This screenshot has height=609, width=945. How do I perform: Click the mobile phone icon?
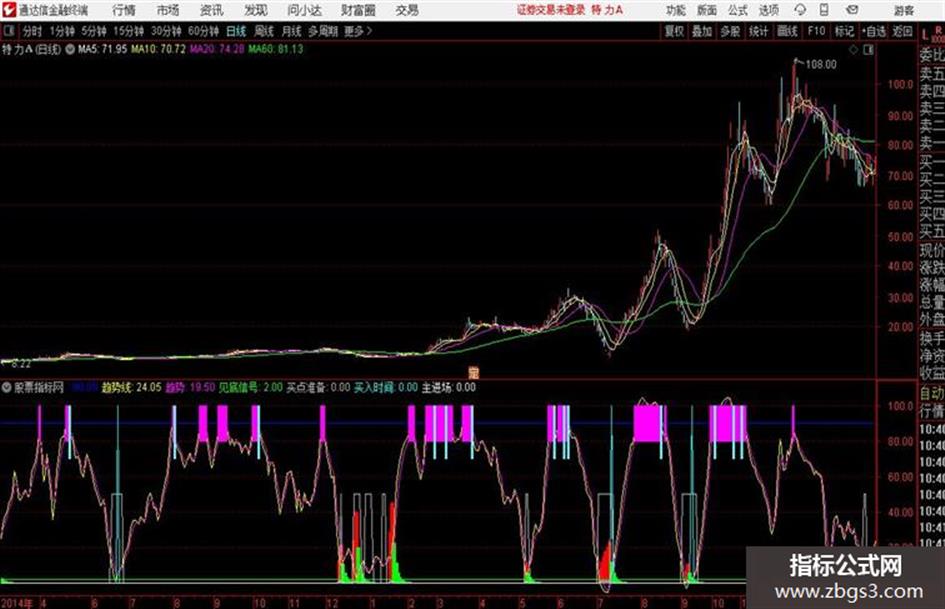point(824,10)
